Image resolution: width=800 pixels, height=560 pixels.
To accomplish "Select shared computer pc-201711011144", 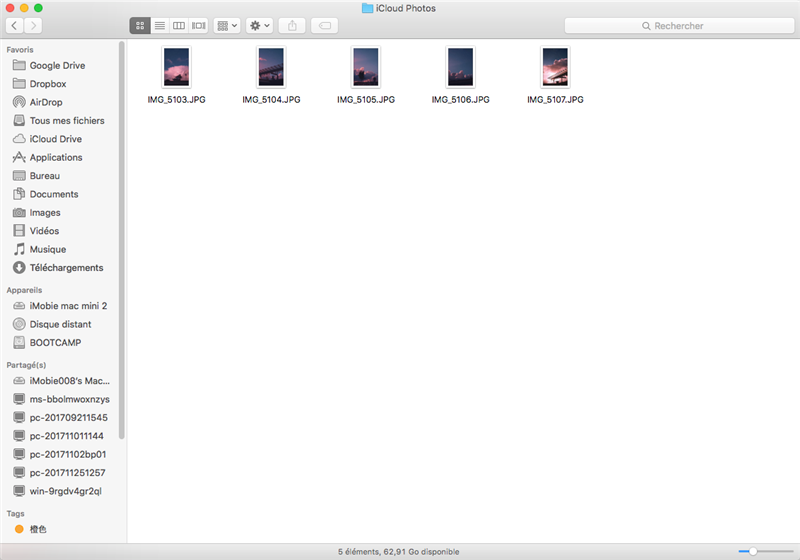I will (66, 436).
